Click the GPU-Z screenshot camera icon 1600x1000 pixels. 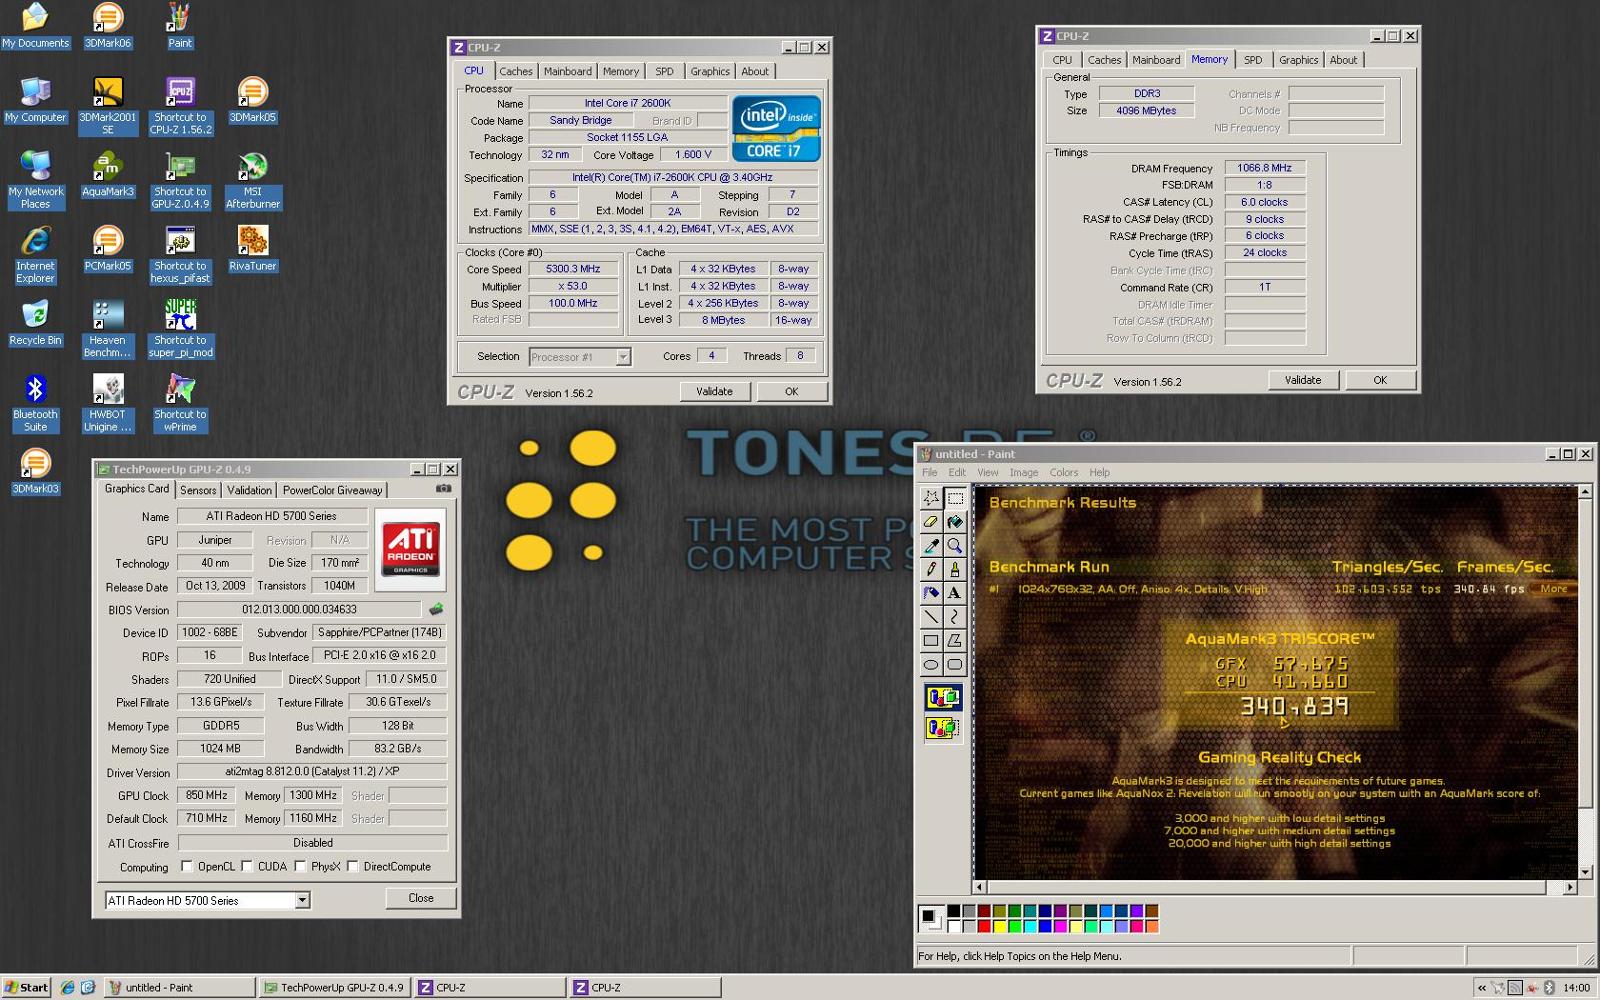[x=443, y=489]
